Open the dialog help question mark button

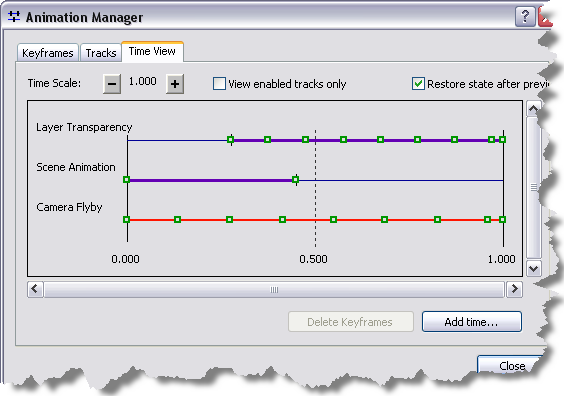pyautogui.click(x=525, y=17)
